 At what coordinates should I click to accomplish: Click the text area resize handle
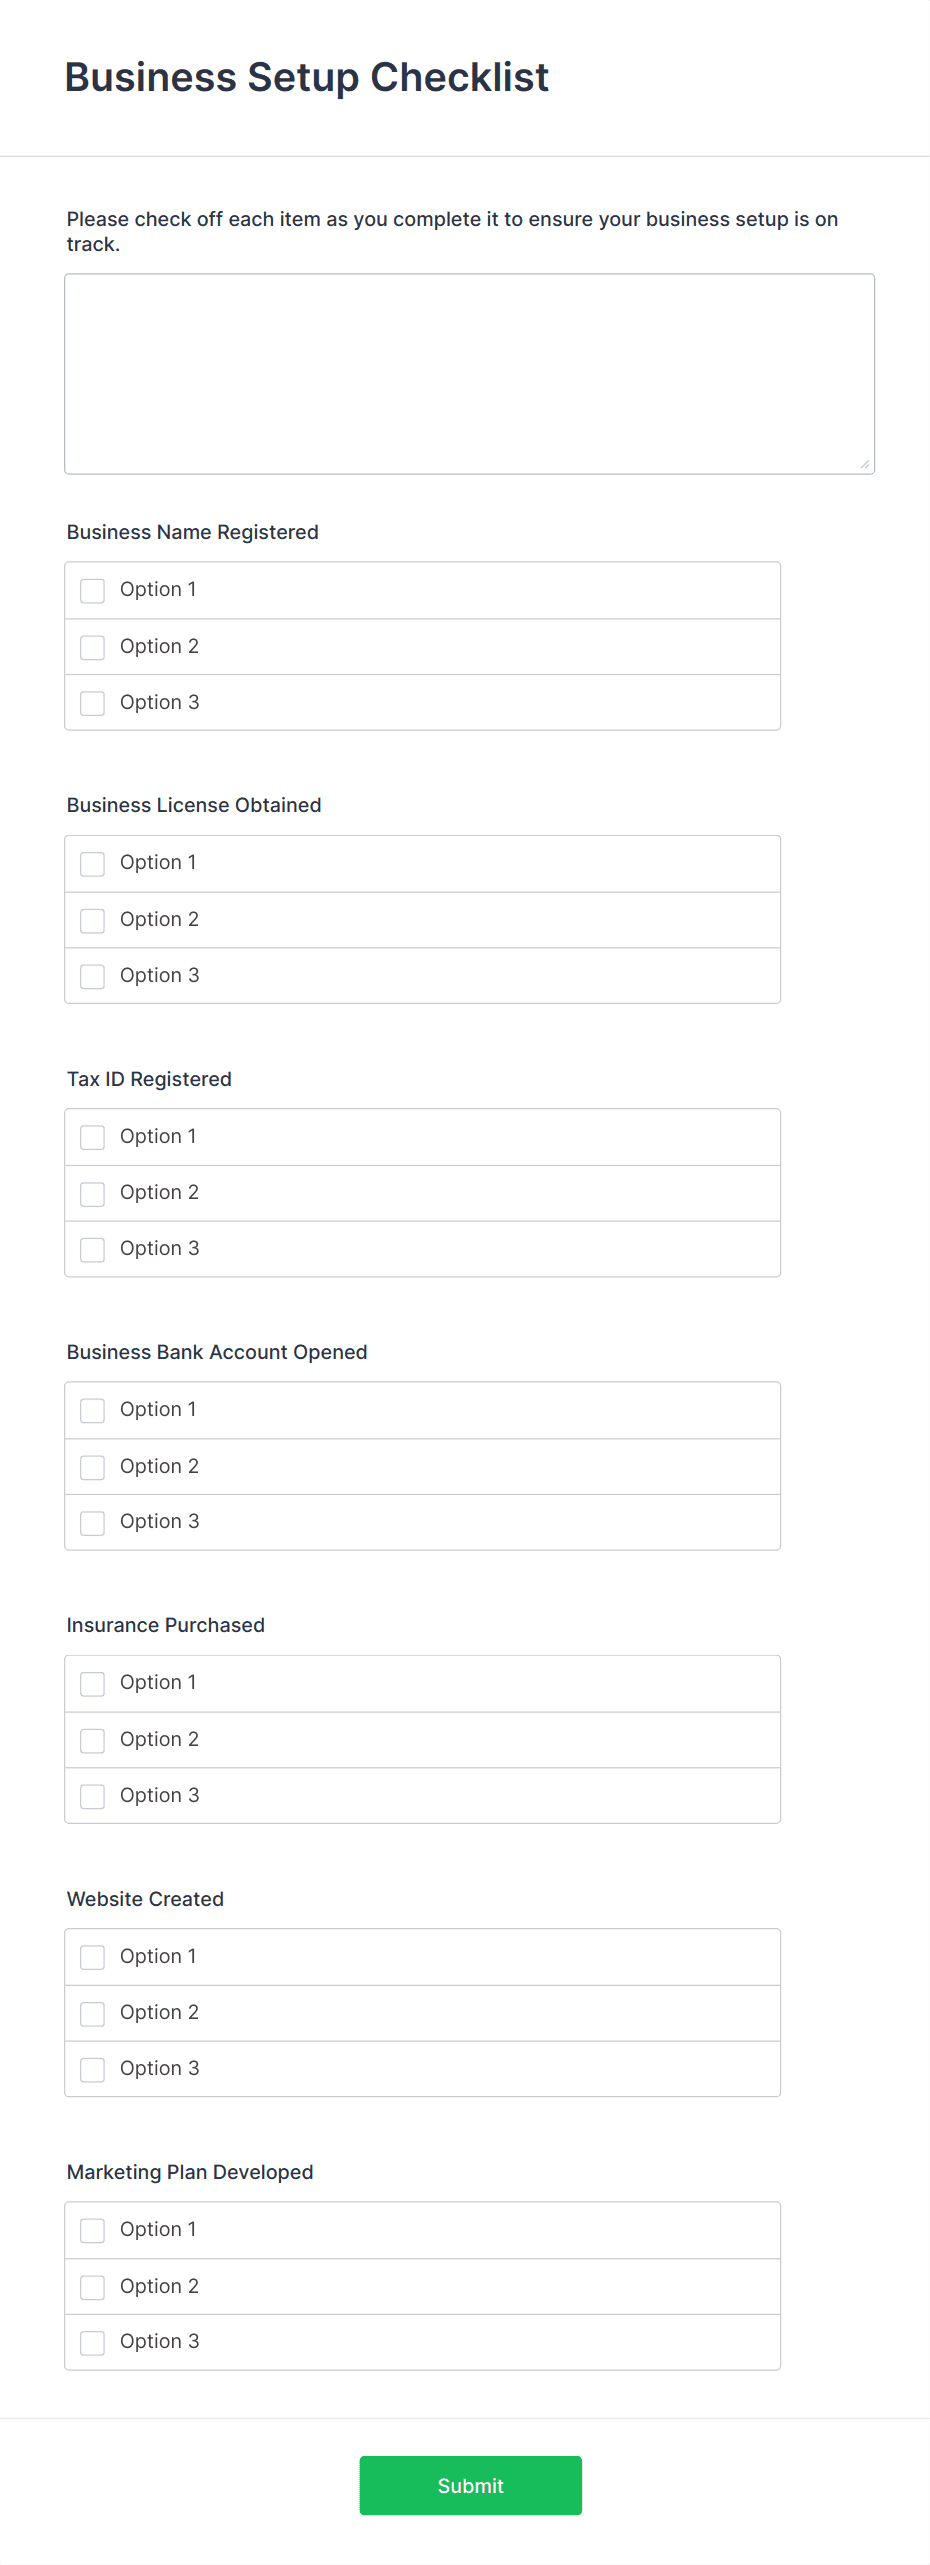tap(865, 464)
